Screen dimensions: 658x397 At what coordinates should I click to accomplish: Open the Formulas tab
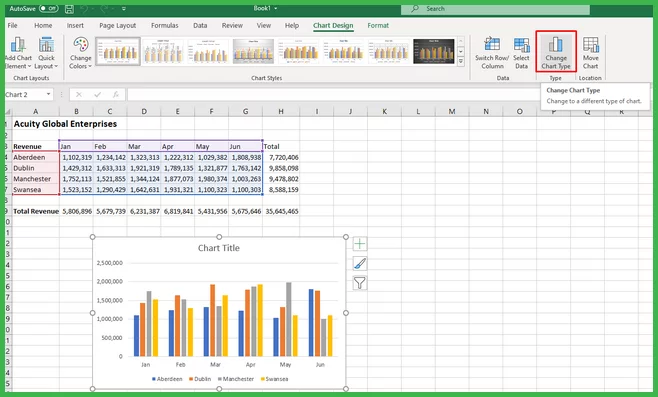[164, 26]
